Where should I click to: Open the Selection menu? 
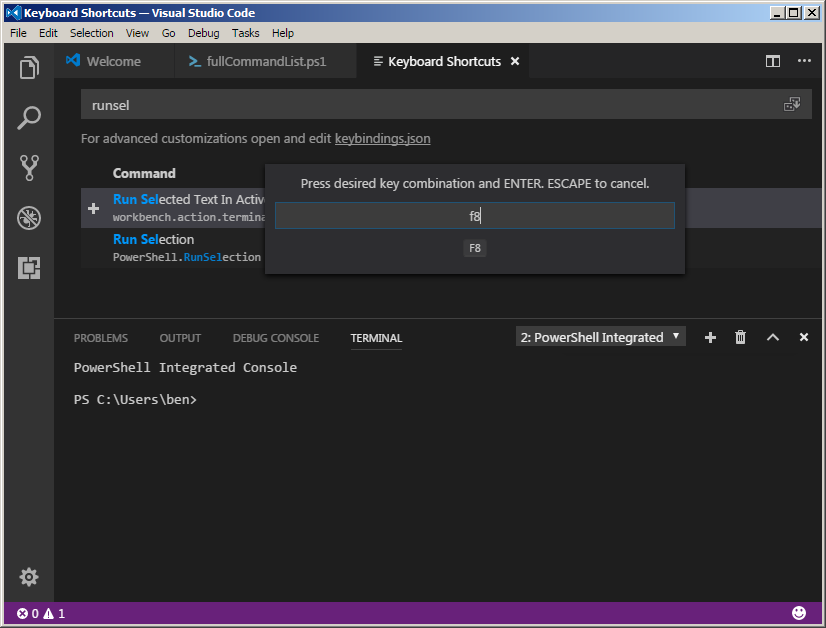[92, 33]
